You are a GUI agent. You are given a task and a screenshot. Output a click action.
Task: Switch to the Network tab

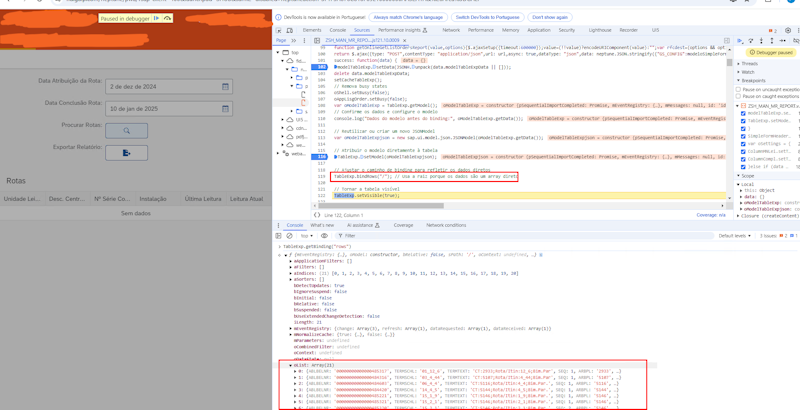point(451,30)
